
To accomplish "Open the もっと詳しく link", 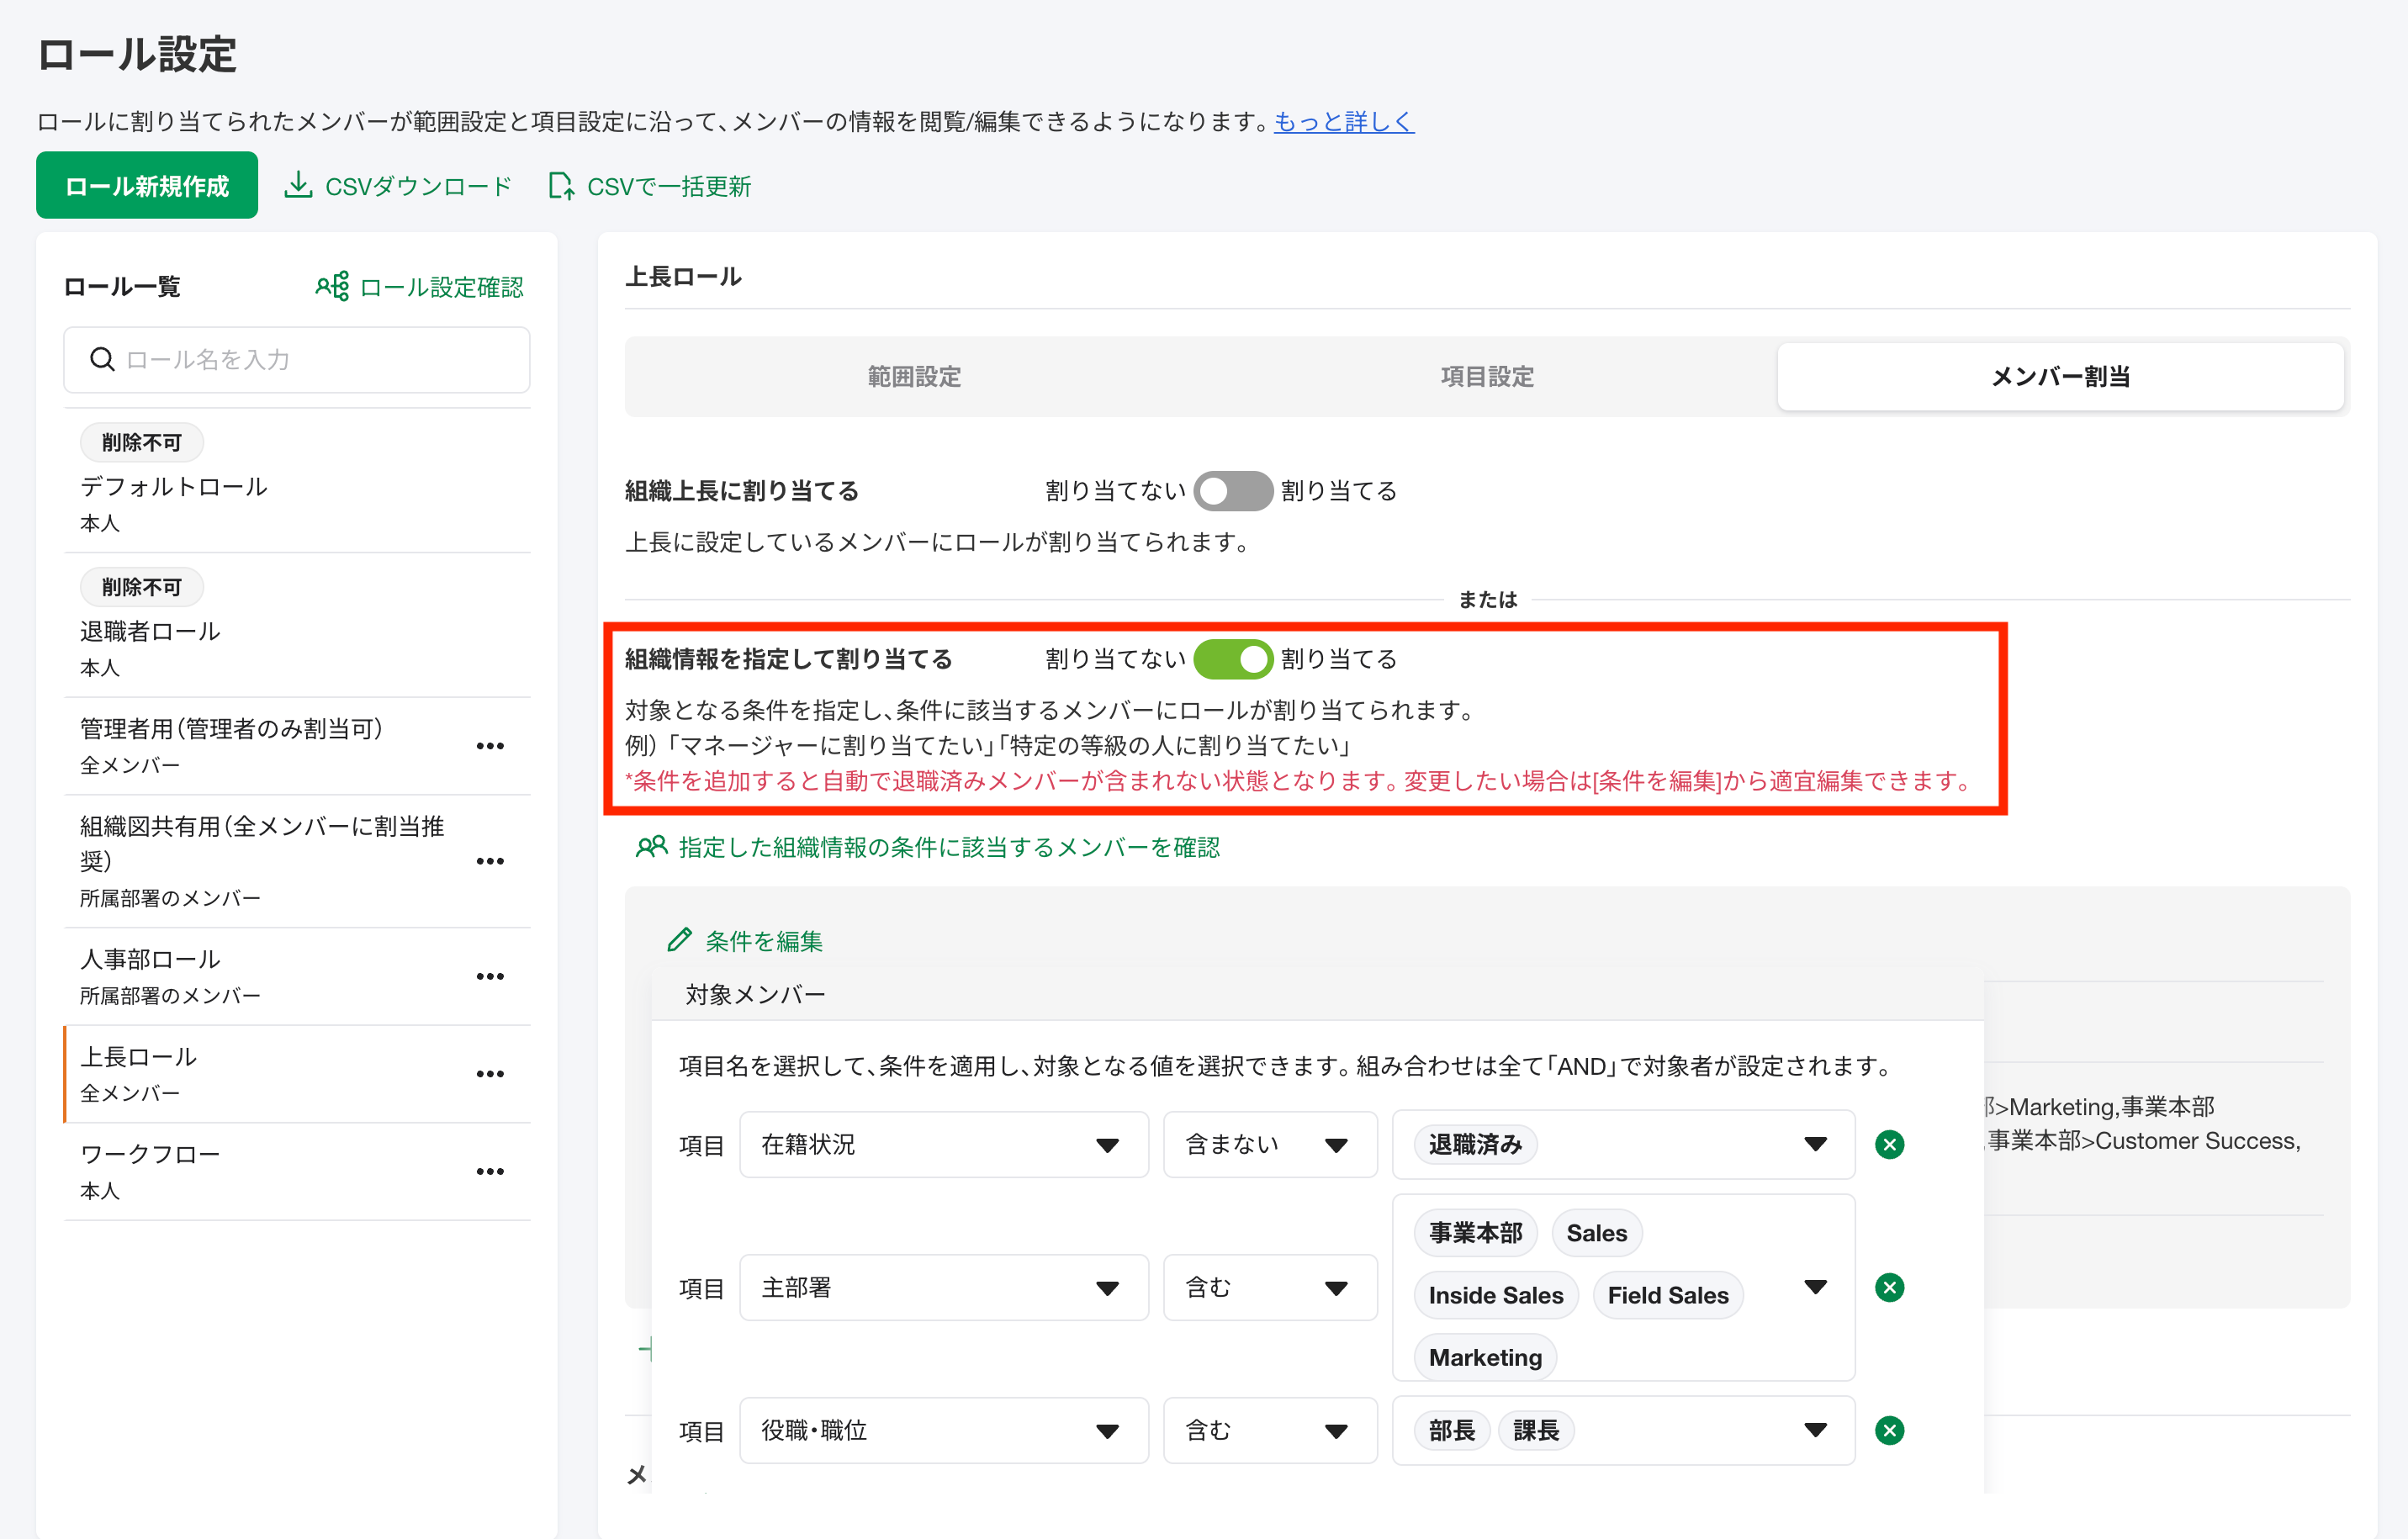I will [x=1343, y=121].
